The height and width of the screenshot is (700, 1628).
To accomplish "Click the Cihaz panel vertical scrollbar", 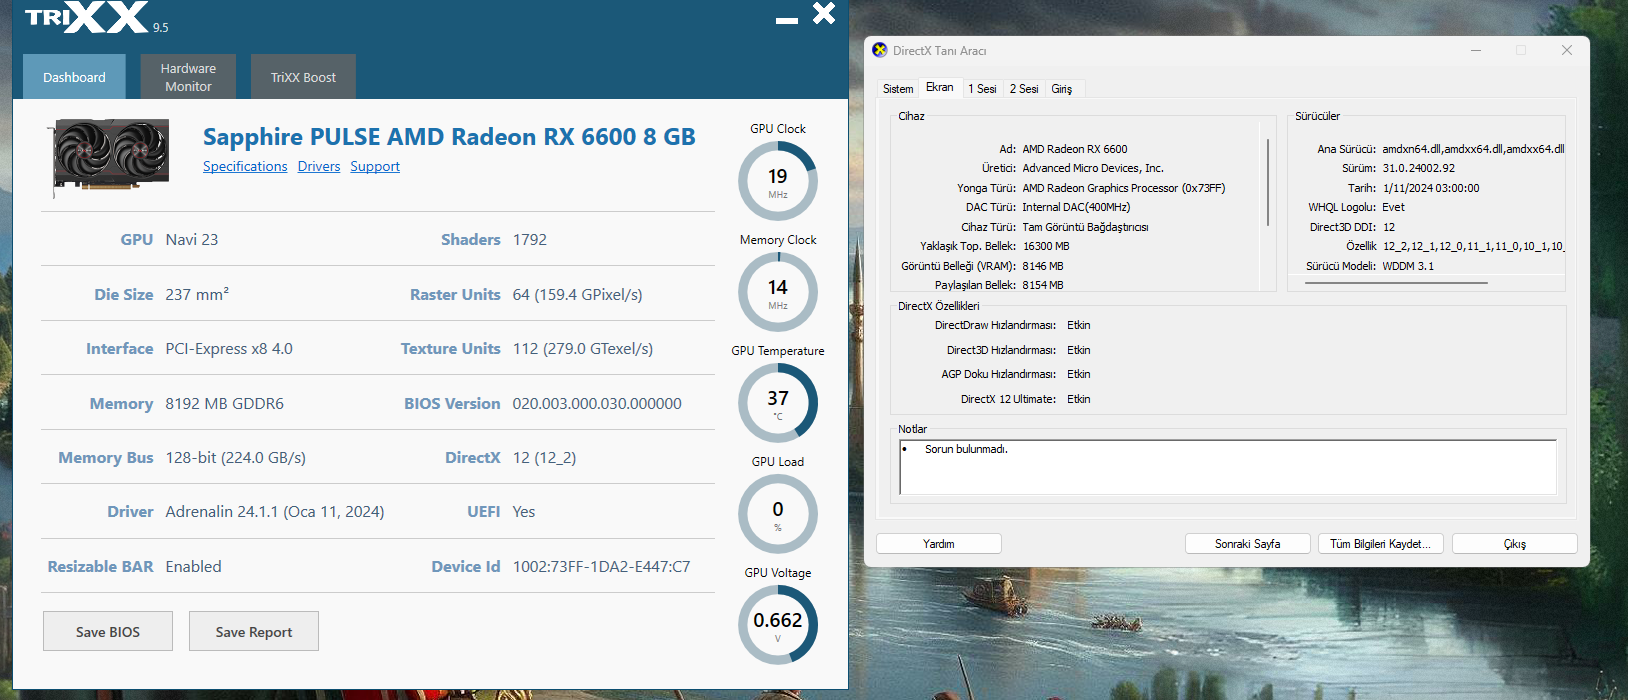I will 1268,182.
